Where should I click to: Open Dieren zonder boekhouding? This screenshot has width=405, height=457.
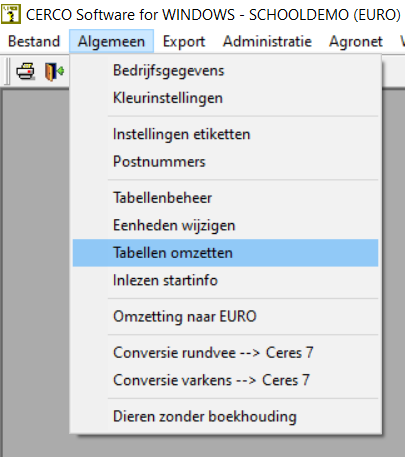tap(225, 416)
